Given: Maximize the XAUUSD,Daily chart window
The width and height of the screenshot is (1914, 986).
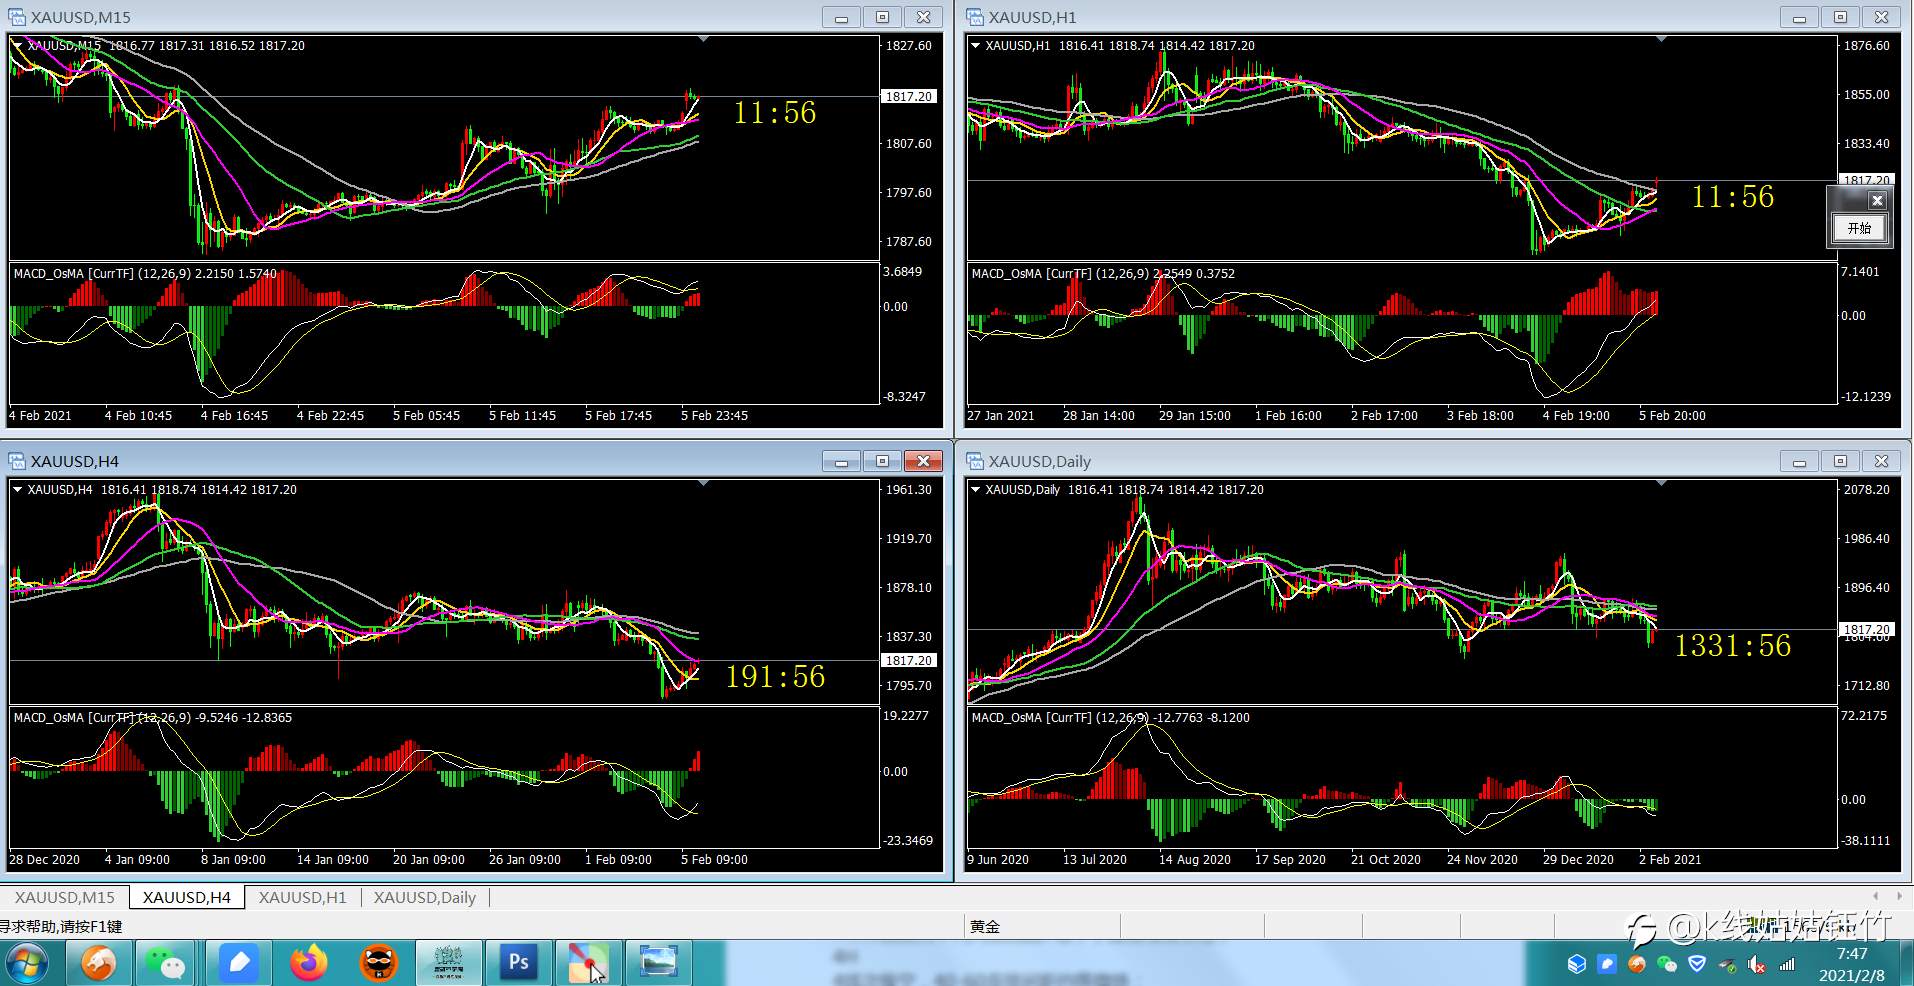Looking at the screenshot, I should pos(1840,461).
